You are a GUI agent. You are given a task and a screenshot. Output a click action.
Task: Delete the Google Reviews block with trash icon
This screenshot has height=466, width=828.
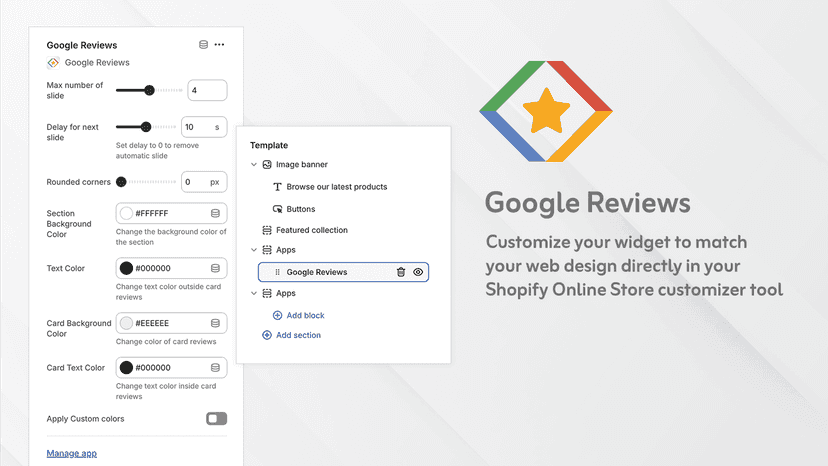pyautogui.click(x=401, y=272)
